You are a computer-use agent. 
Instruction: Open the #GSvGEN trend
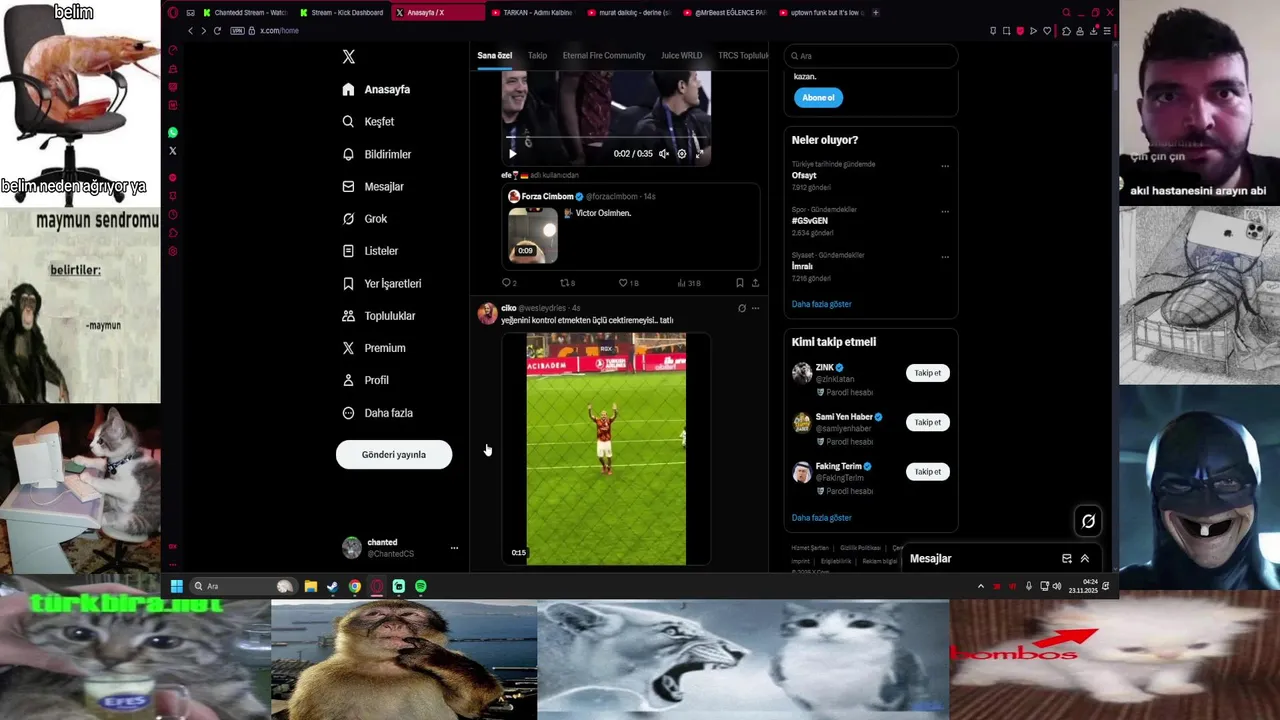tap(810, 220)
